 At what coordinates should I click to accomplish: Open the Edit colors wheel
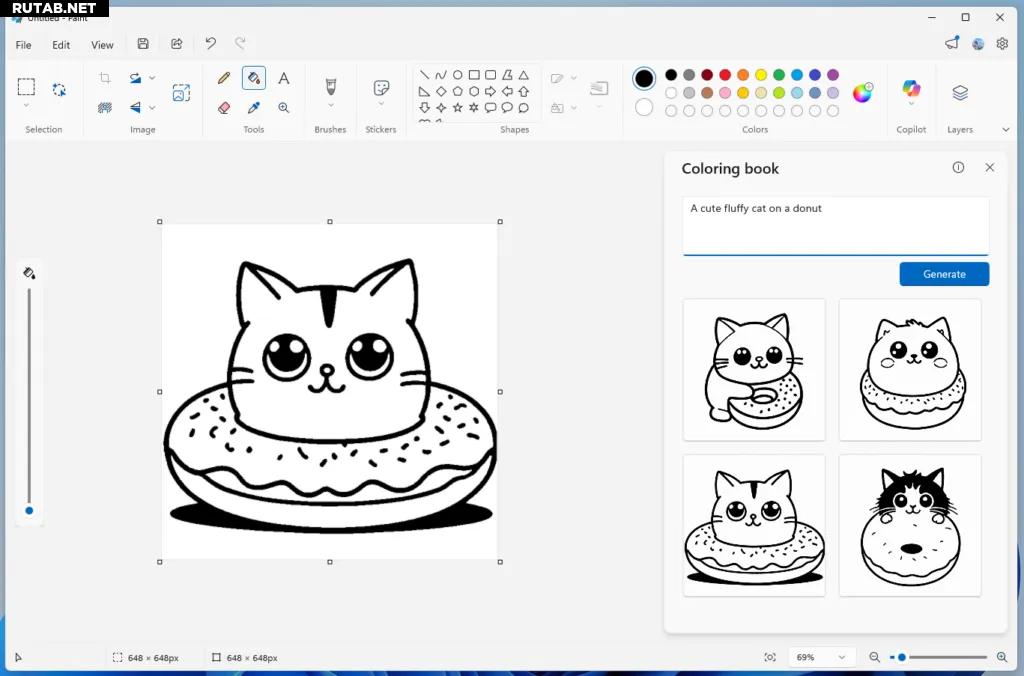coord(862,93)
